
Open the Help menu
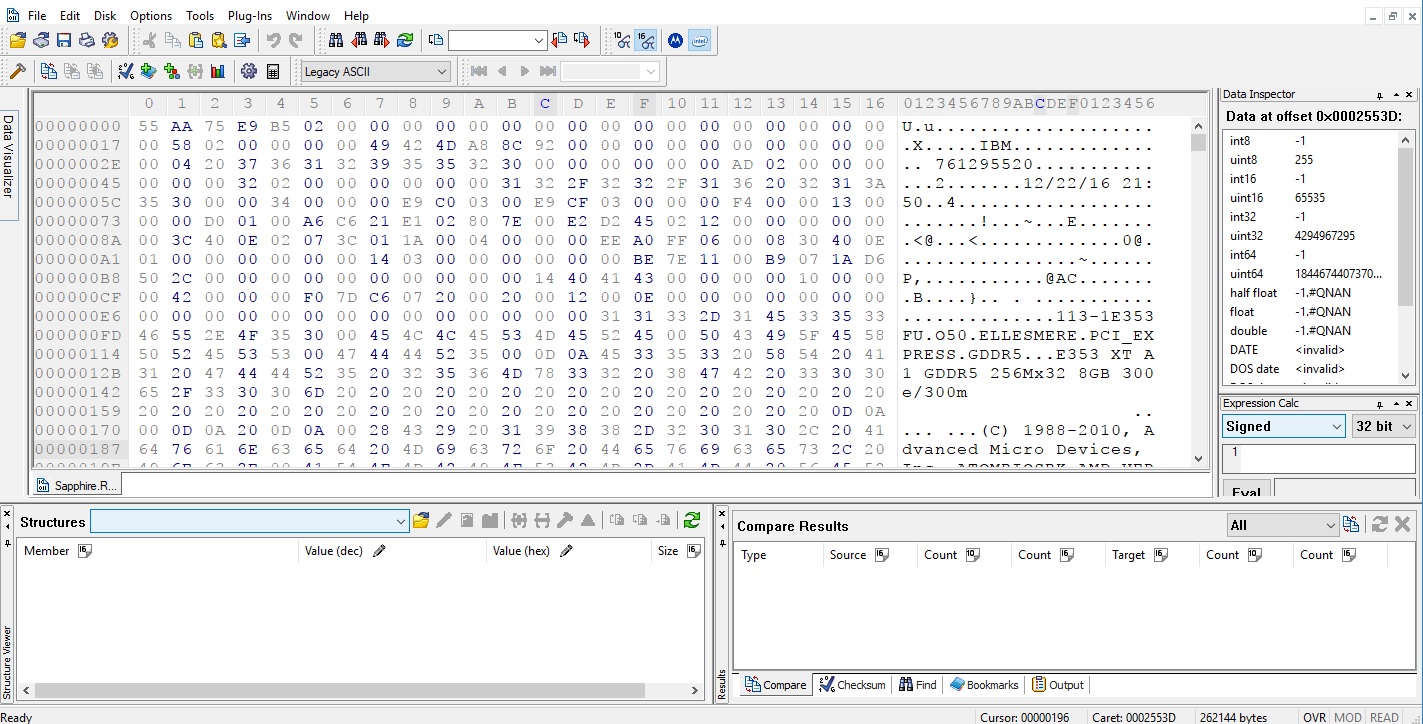tap(356, 16)
